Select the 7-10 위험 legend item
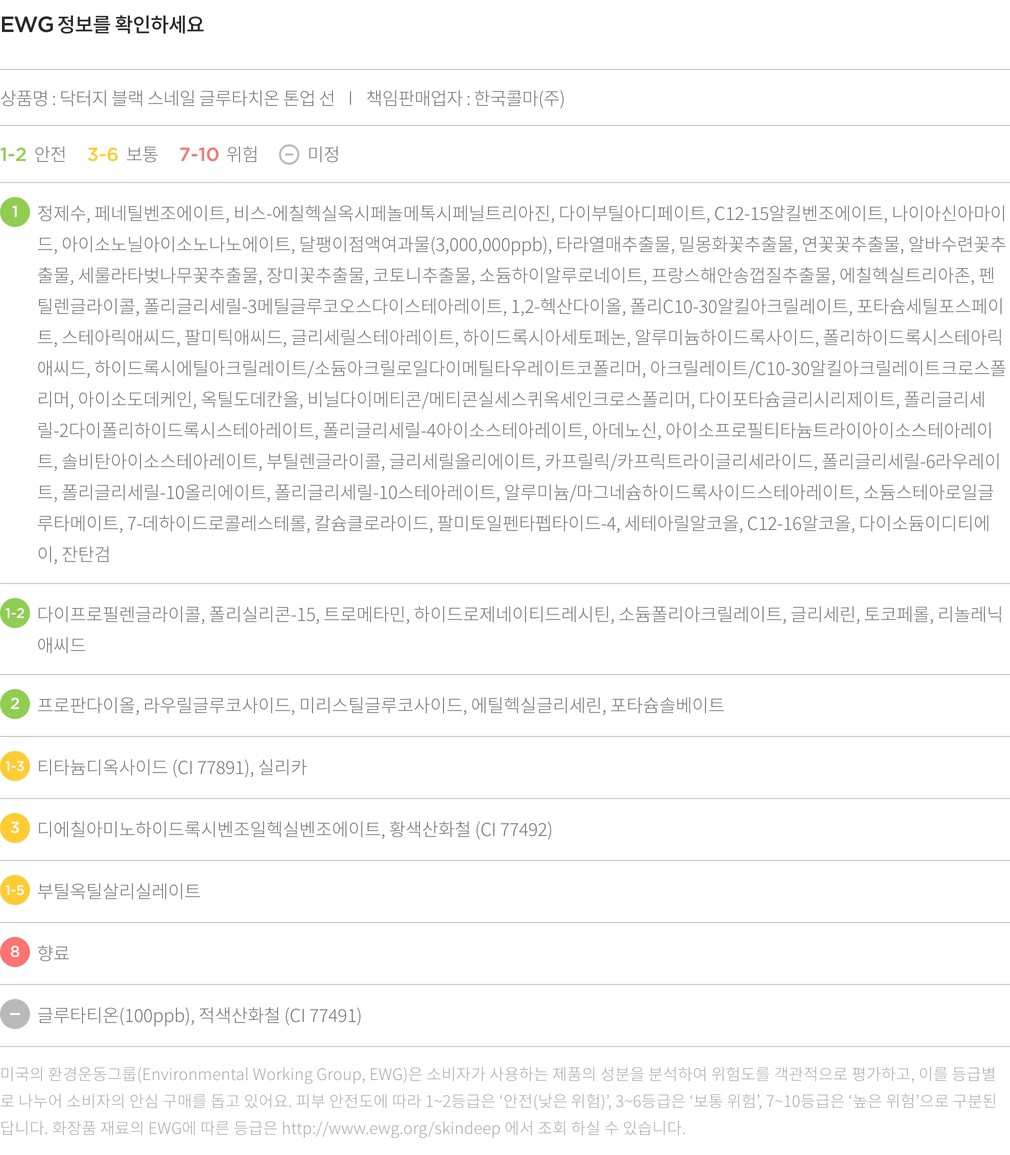Screen dimensions: 1010x1155 (218, 154)
